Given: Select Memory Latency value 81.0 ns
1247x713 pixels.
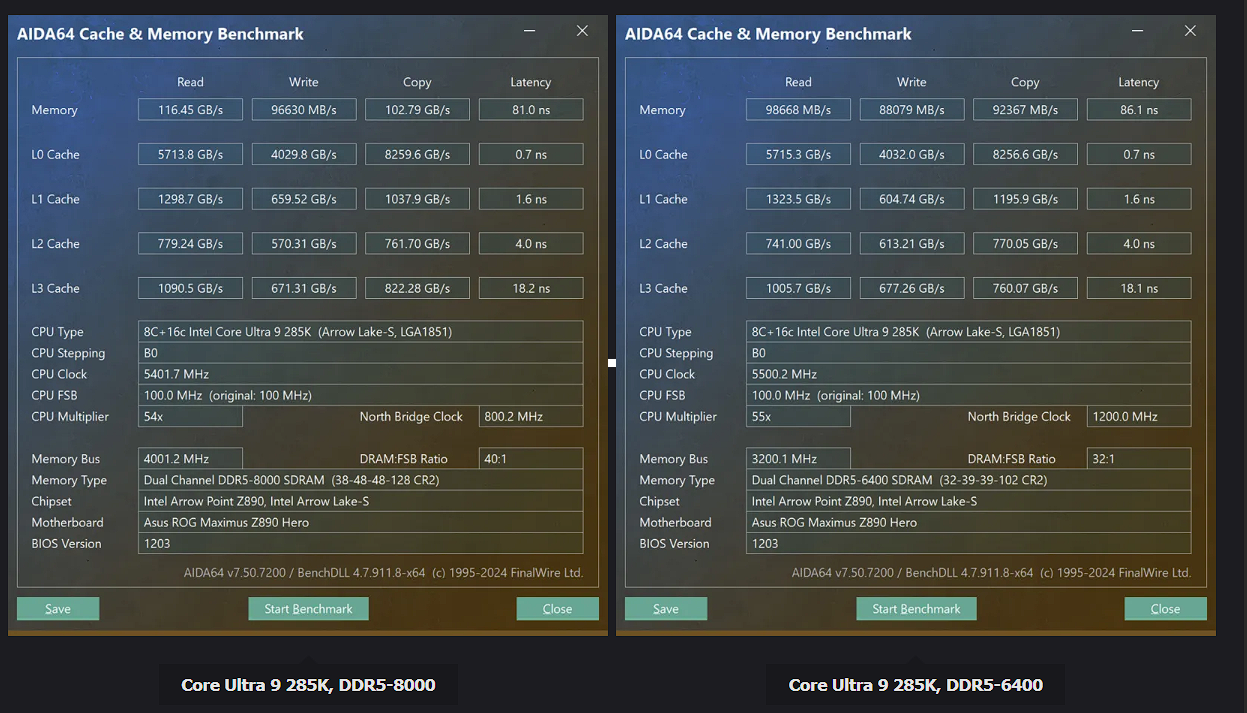Looking at the screenshot, I should [x=531, y=110].
